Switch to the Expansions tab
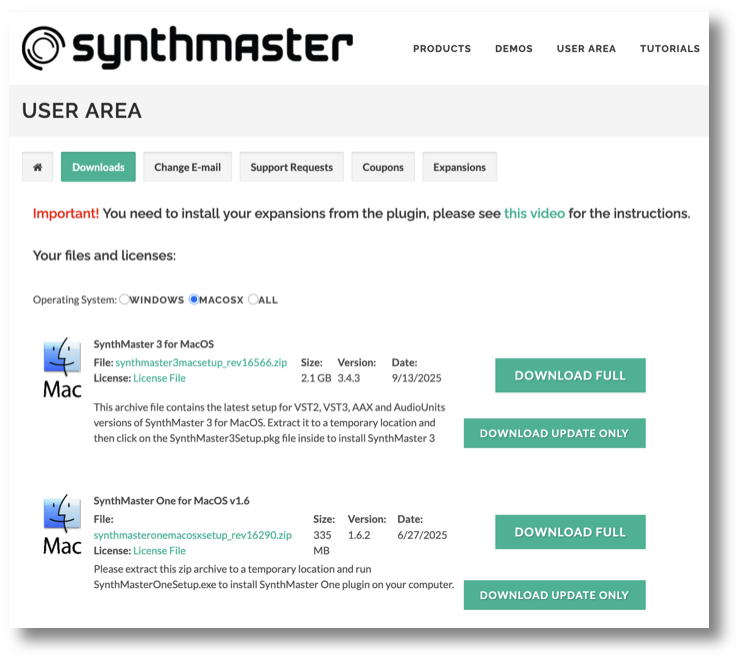The width and height of the screenshot is (742, 661). click(x=459, y=167)
